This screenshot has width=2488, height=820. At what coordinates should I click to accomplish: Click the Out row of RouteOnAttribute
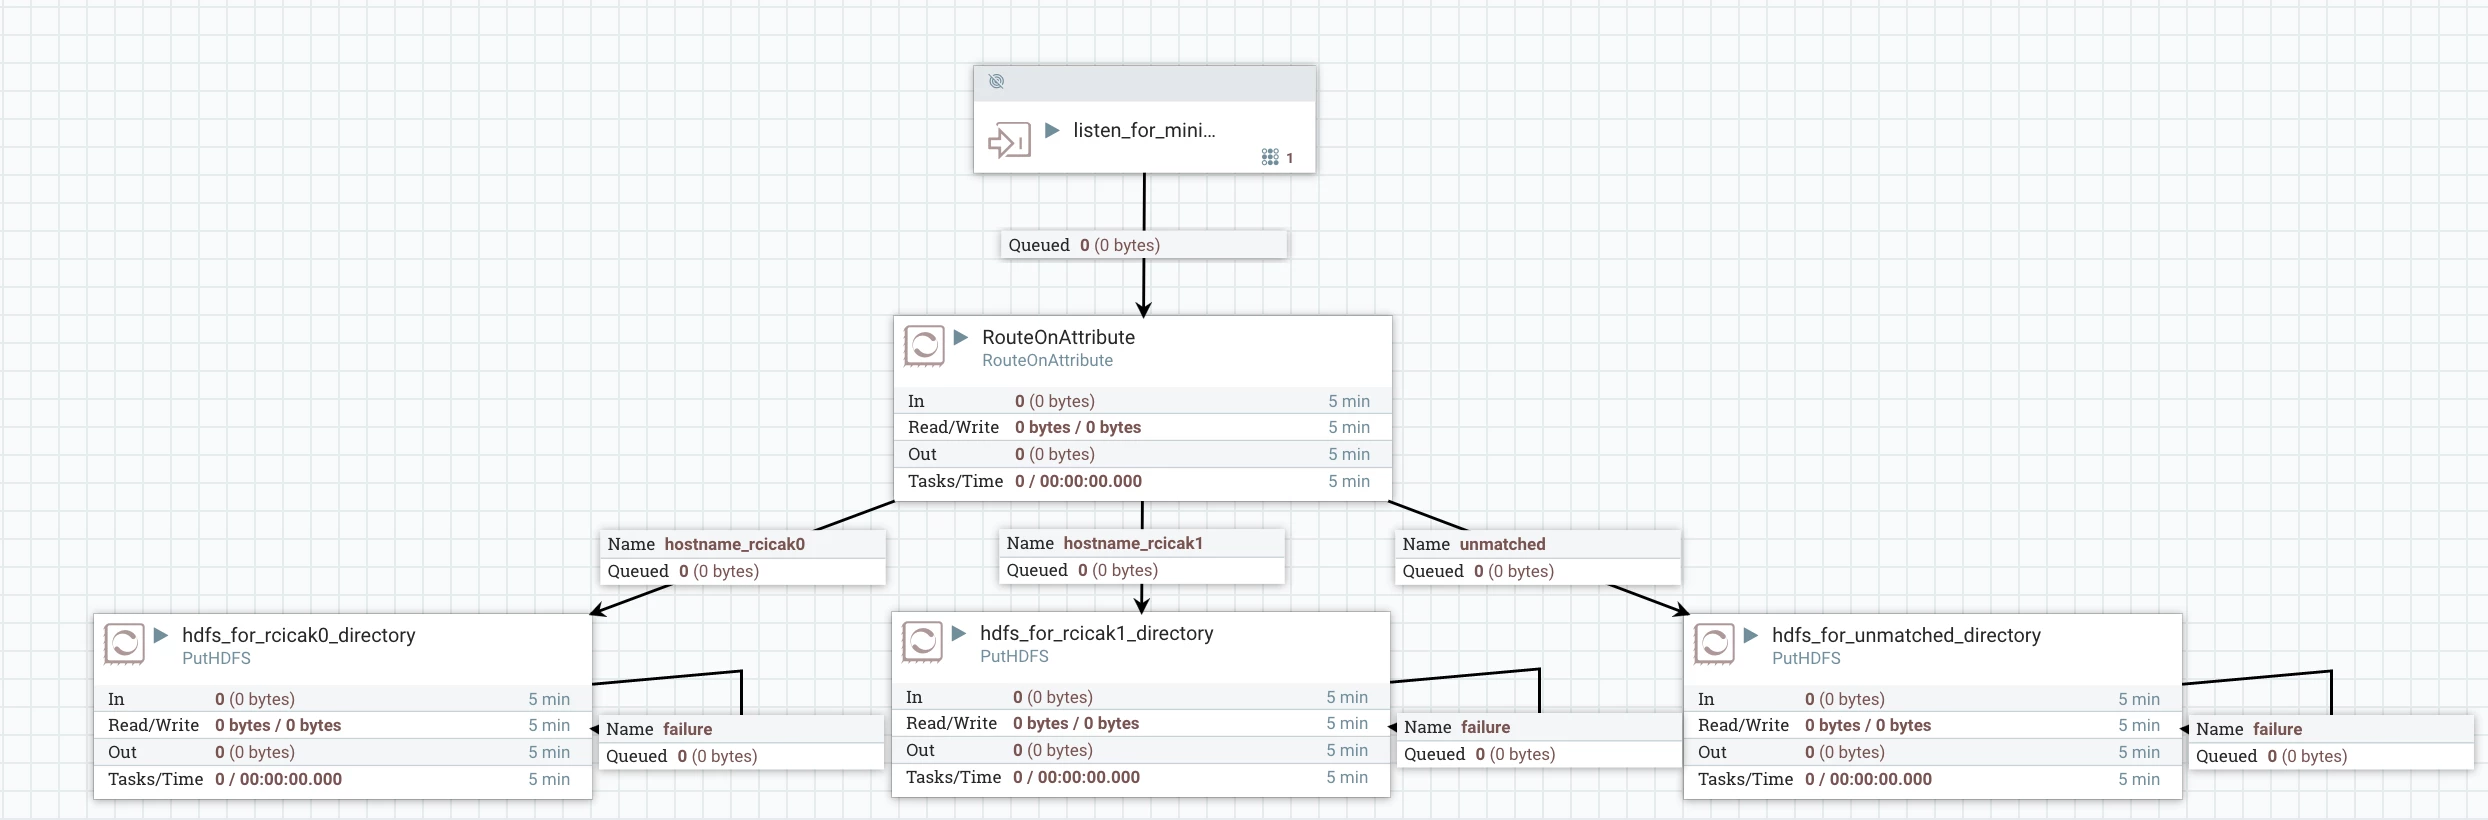point(1142,454)
